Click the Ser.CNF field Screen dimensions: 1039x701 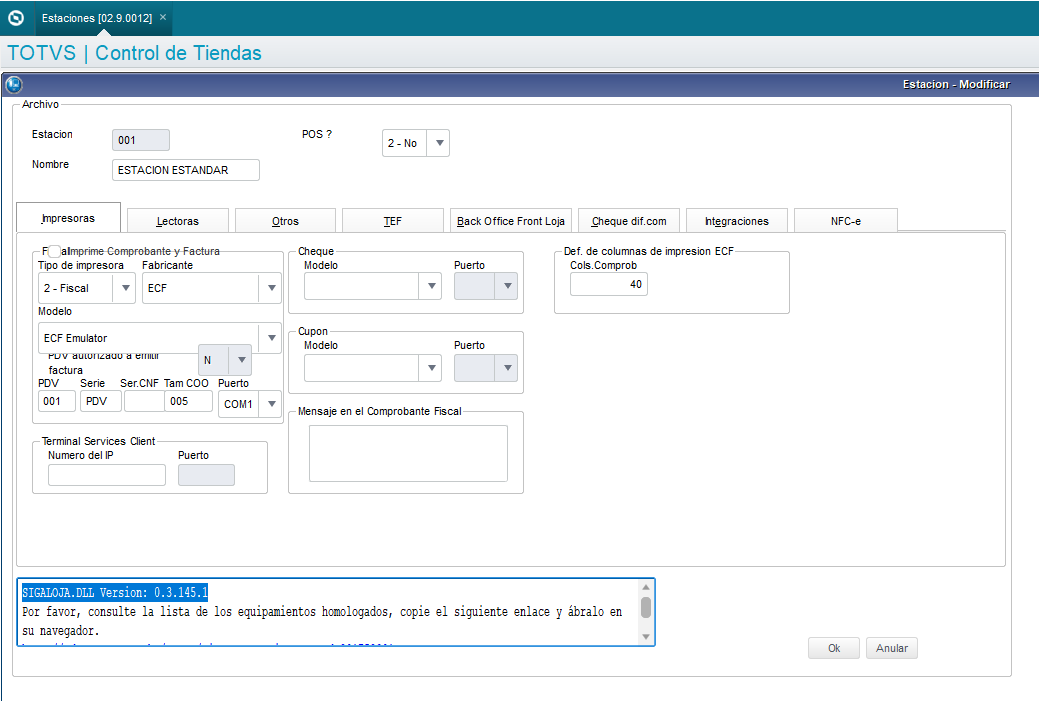tap(144, 401)
